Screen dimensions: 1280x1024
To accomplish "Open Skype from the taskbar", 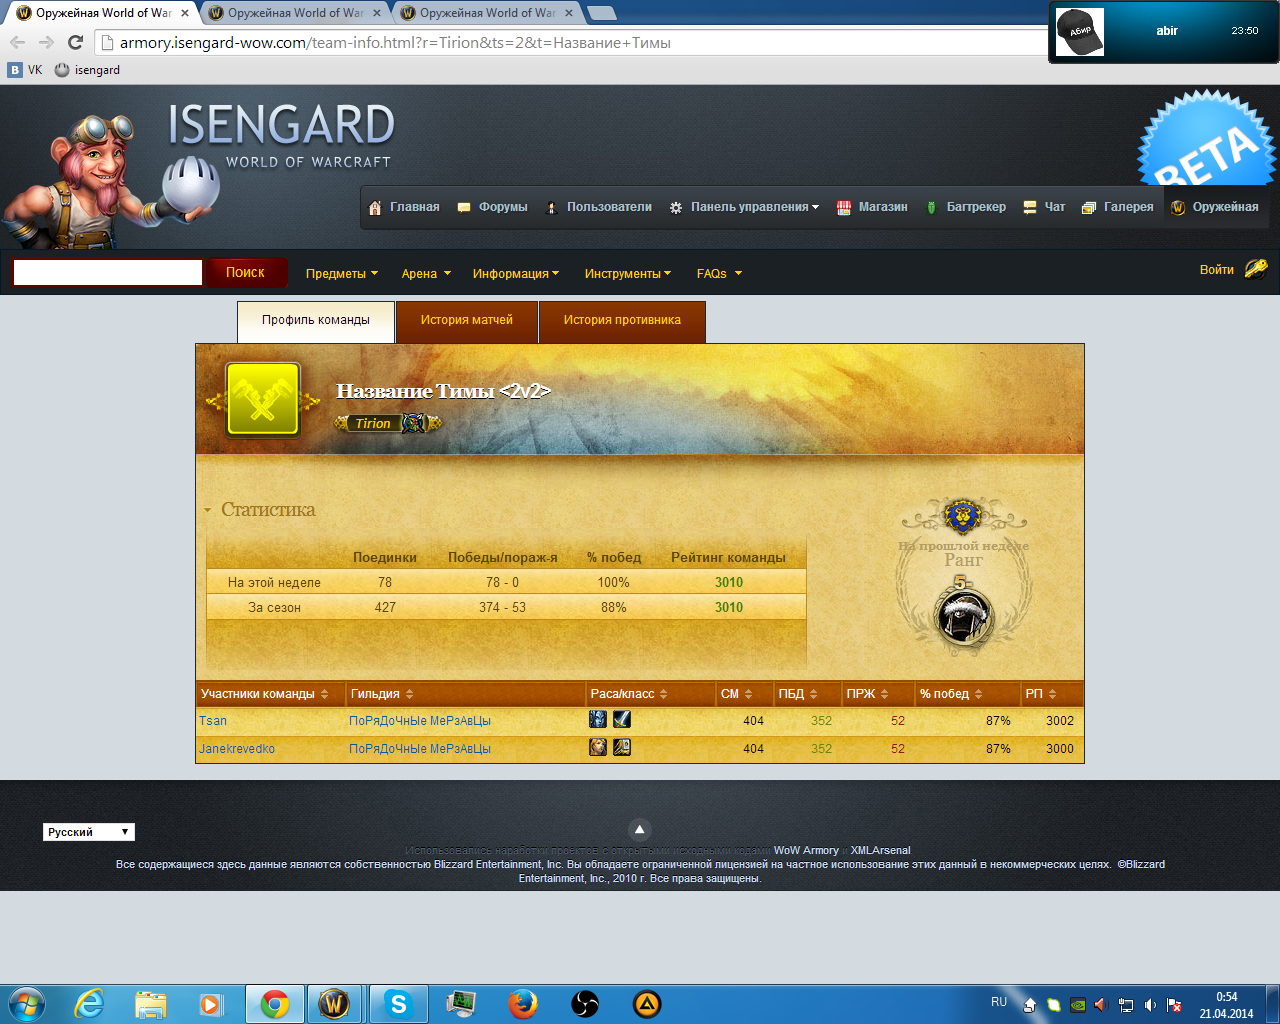I will point(399,1004).
